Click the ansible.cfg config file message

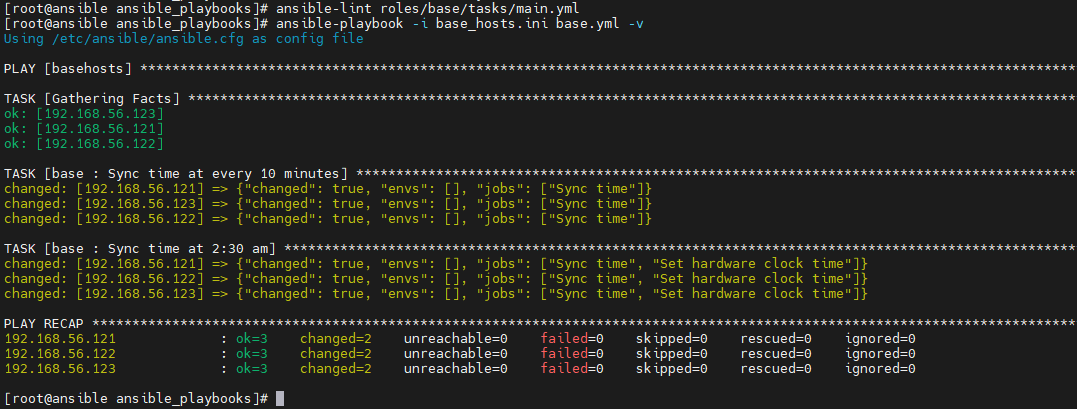coord(183,39)
